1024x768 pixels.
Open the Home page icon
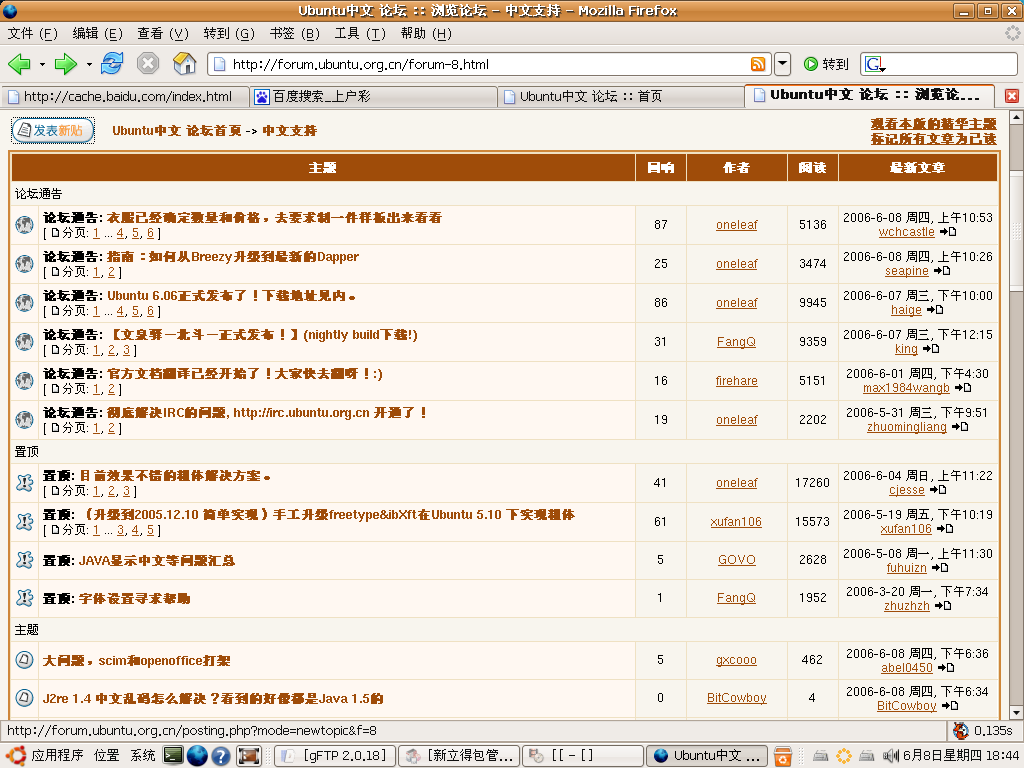185,63
